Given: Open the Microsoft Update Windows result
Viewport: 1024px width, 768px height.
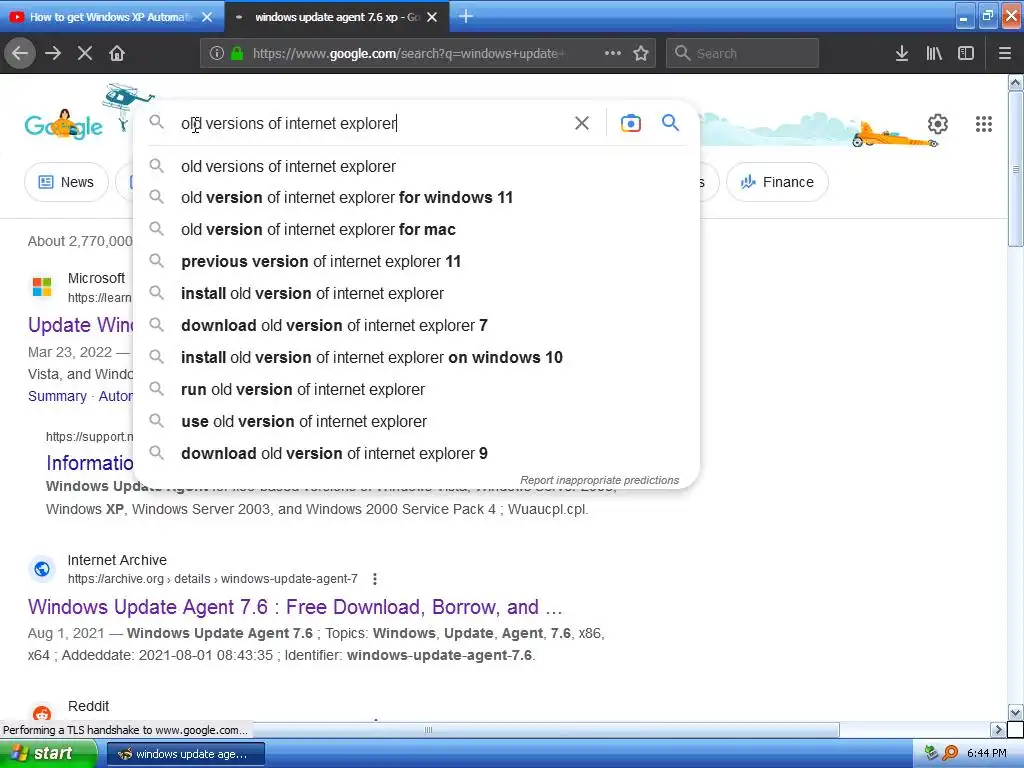Looking at the screenshot, I should (x=80, y=325).
